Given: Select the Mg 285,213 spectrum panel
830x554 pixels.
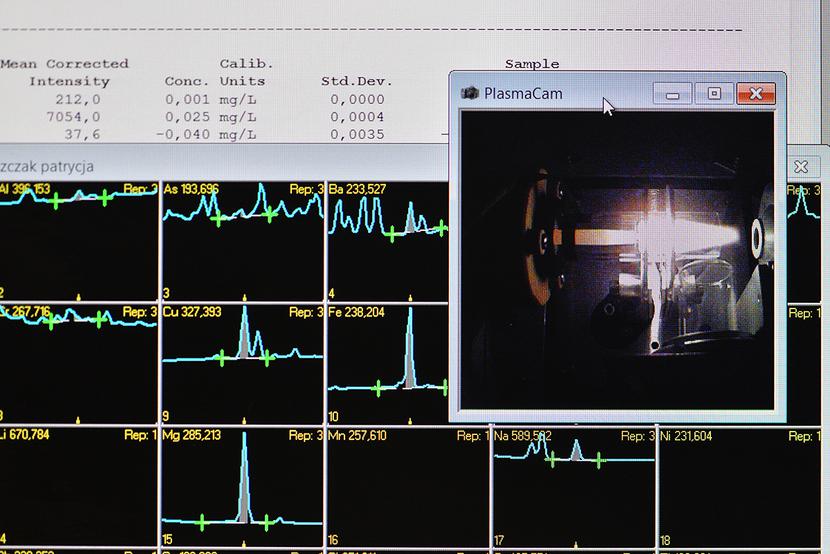Looking at the screenshot, I should pyautogui.click(x=242, y=487).
